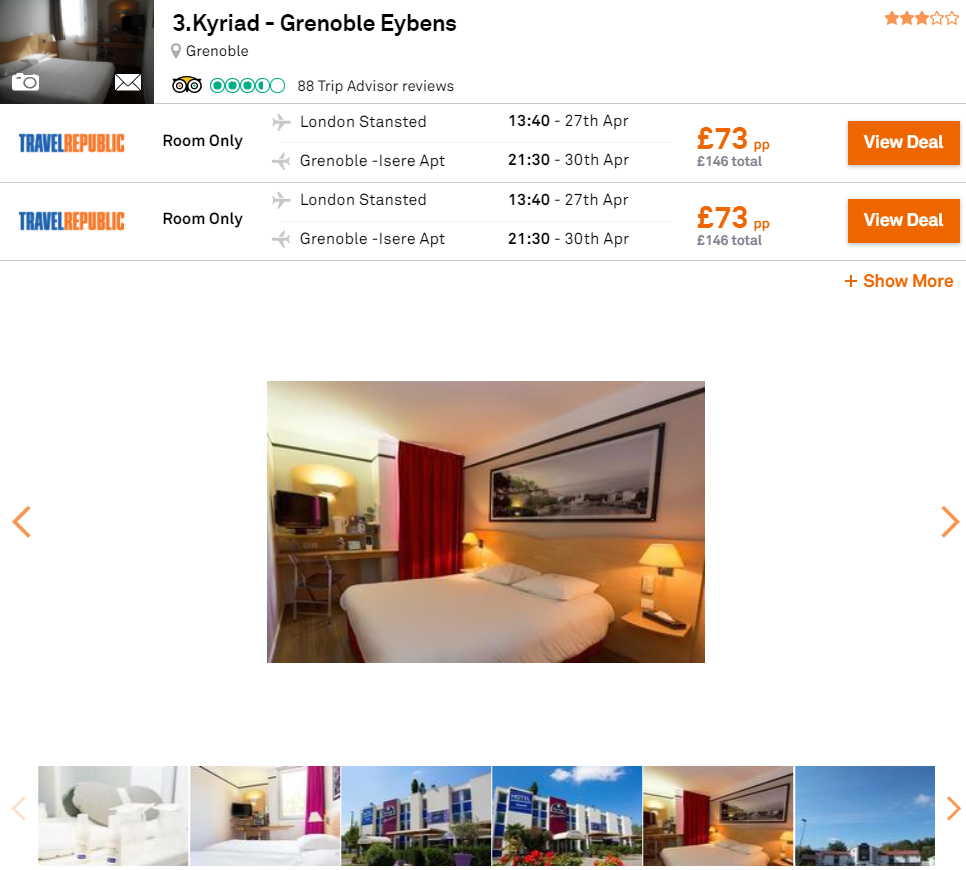Click the envelope email icon on hotel image
Image resolution: width=966 pixels, height=870 pixels.
point(128,82)
